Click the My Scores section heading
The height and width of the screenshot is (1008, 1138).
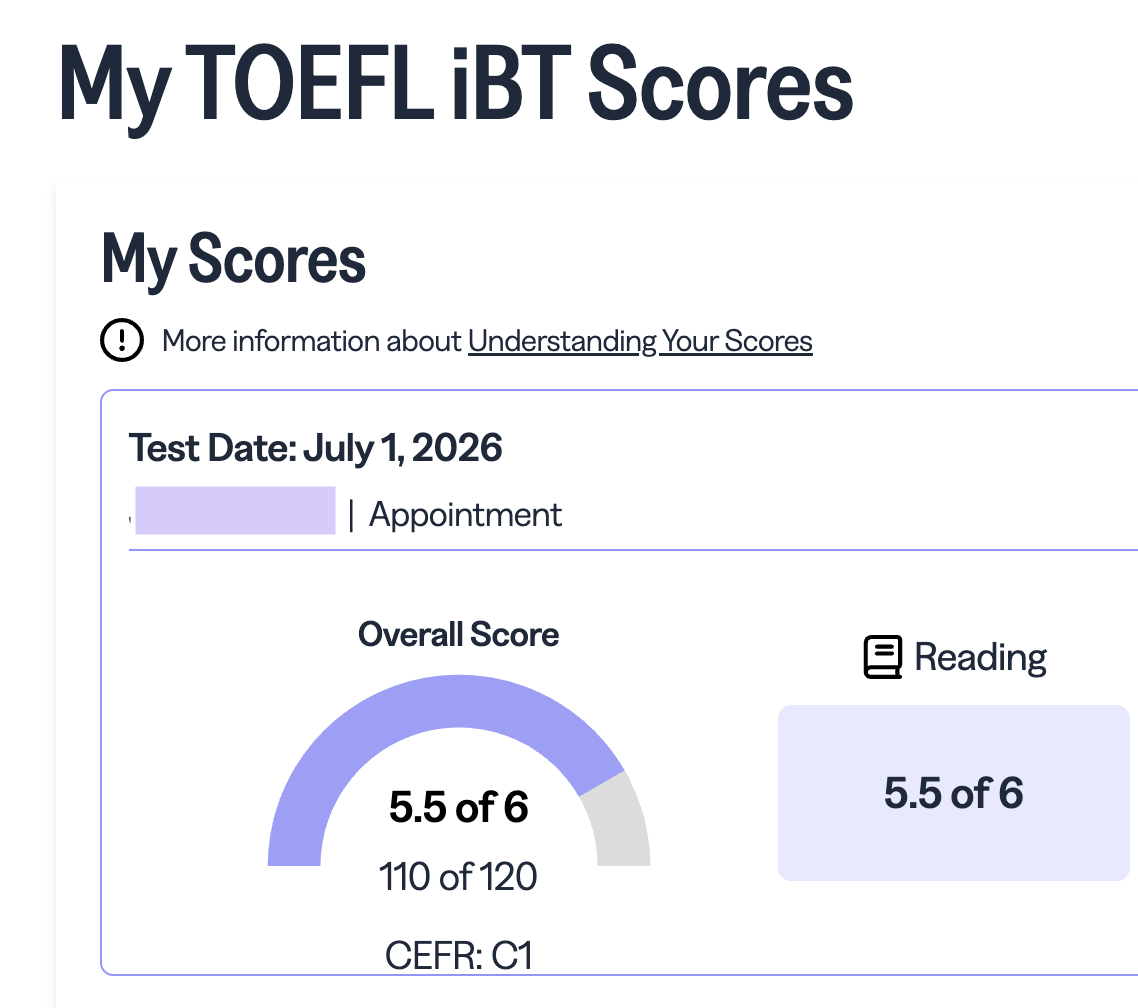(233, 259)
